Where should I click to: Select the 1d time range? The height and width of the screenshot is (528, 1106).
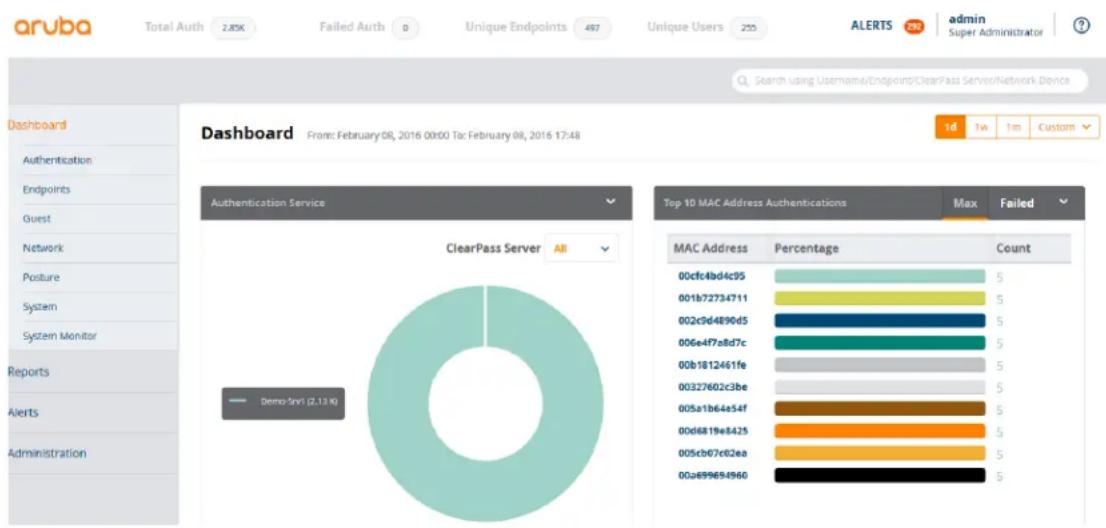coord(950,127)
